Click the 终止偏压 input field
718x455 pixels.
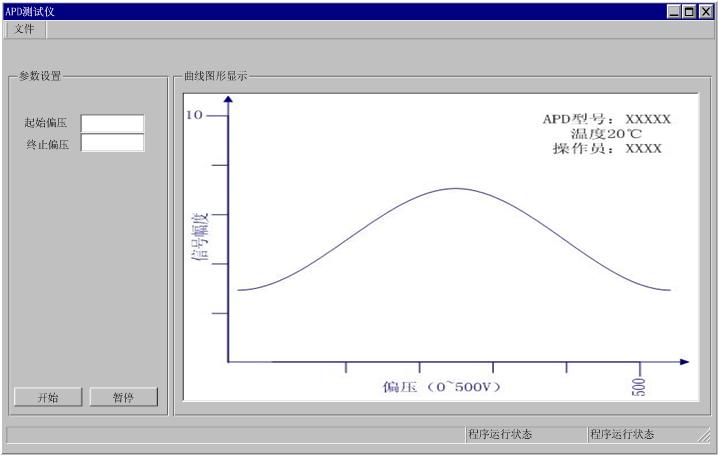[x=113, y=143]
